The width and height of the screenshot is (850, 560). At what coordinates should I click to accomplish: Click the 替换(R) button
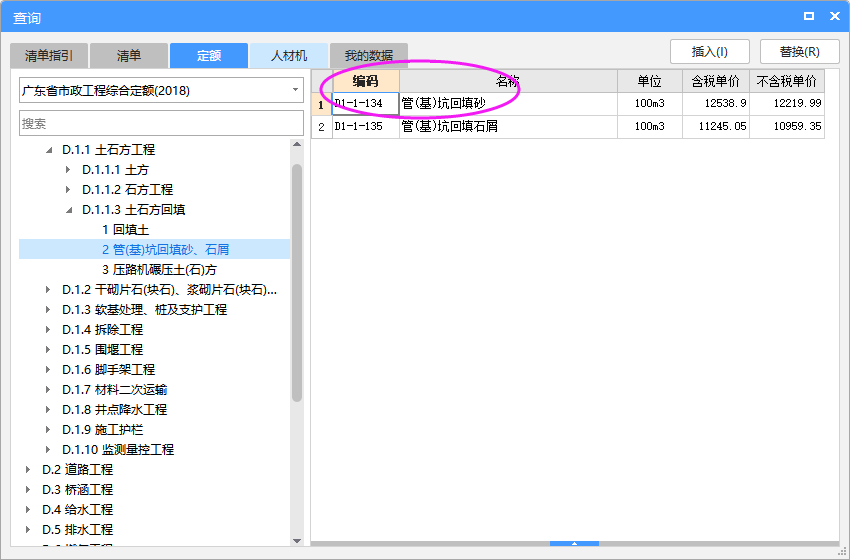point(800,52)
